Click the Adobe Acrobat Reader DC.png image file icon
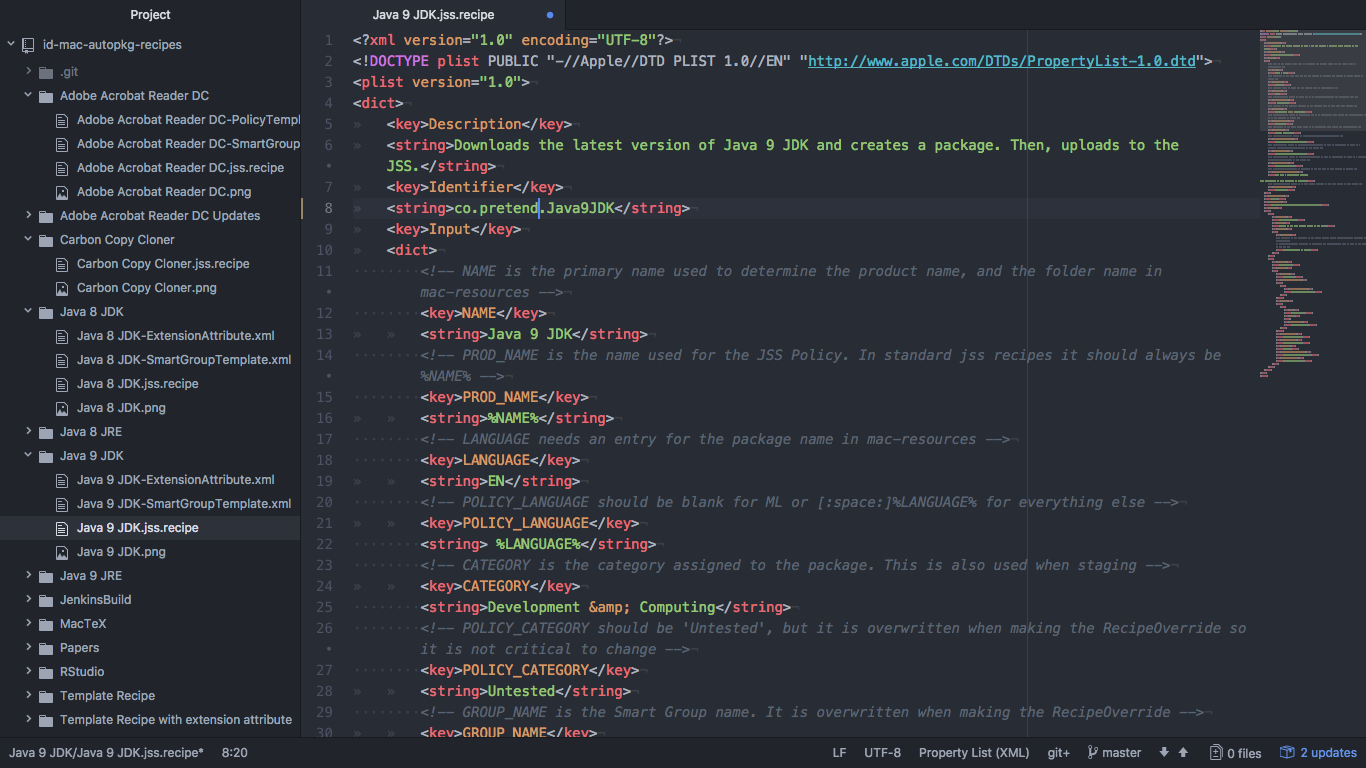The image size is (1366, 768). tap(62, 192)
